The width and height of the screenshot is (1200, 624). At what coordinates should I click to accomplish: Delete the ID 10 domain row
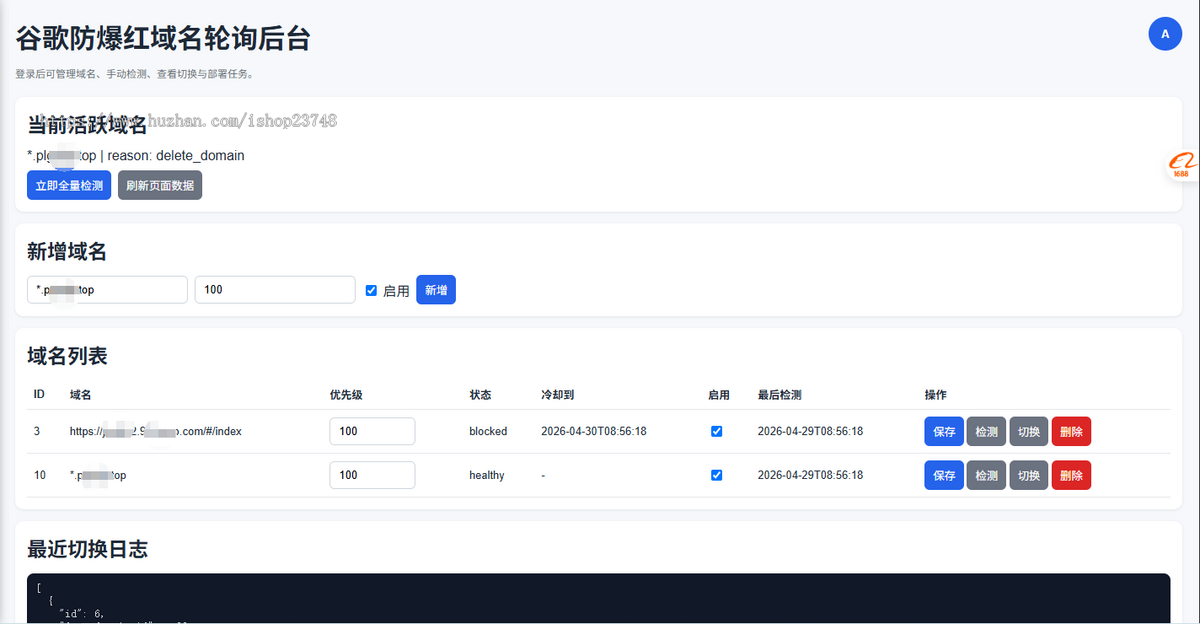pyautogui.click(x=1071, y=476)
